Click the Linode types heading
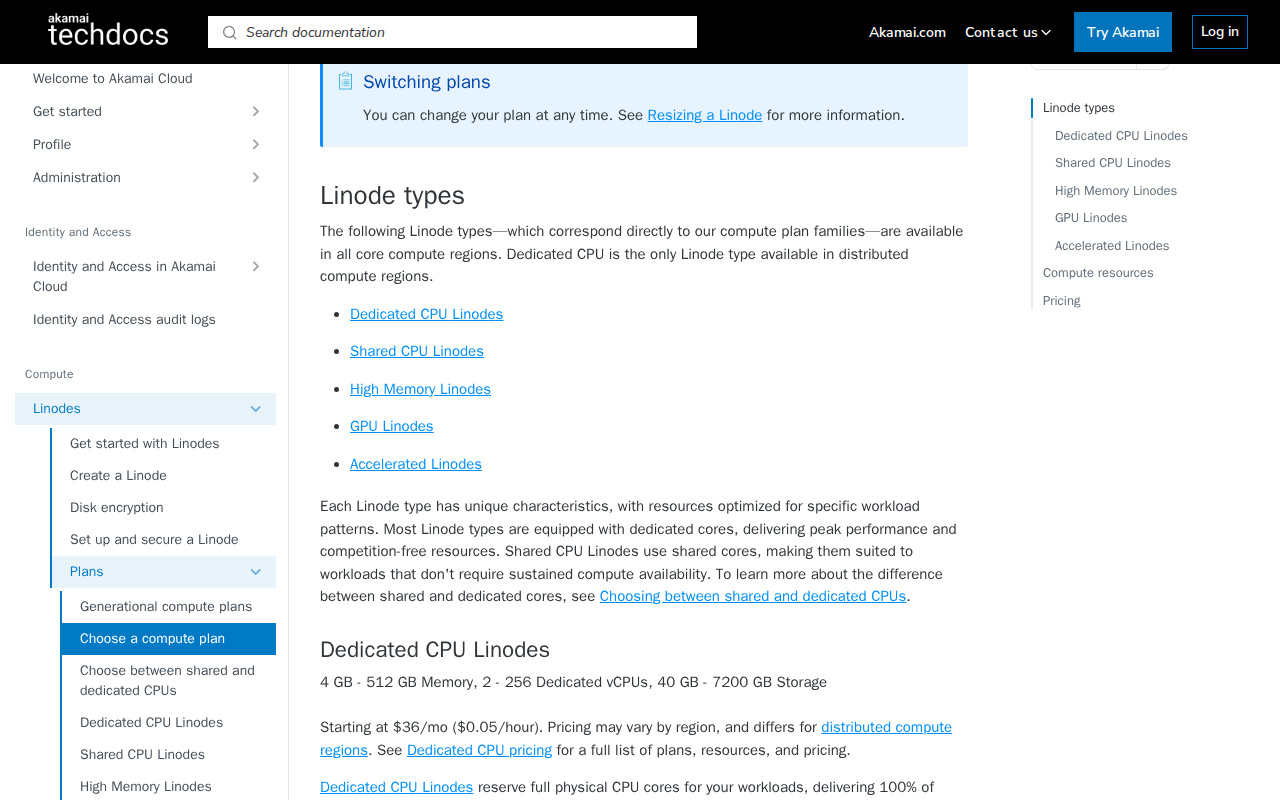The image size is (1280, 800). 392,195
